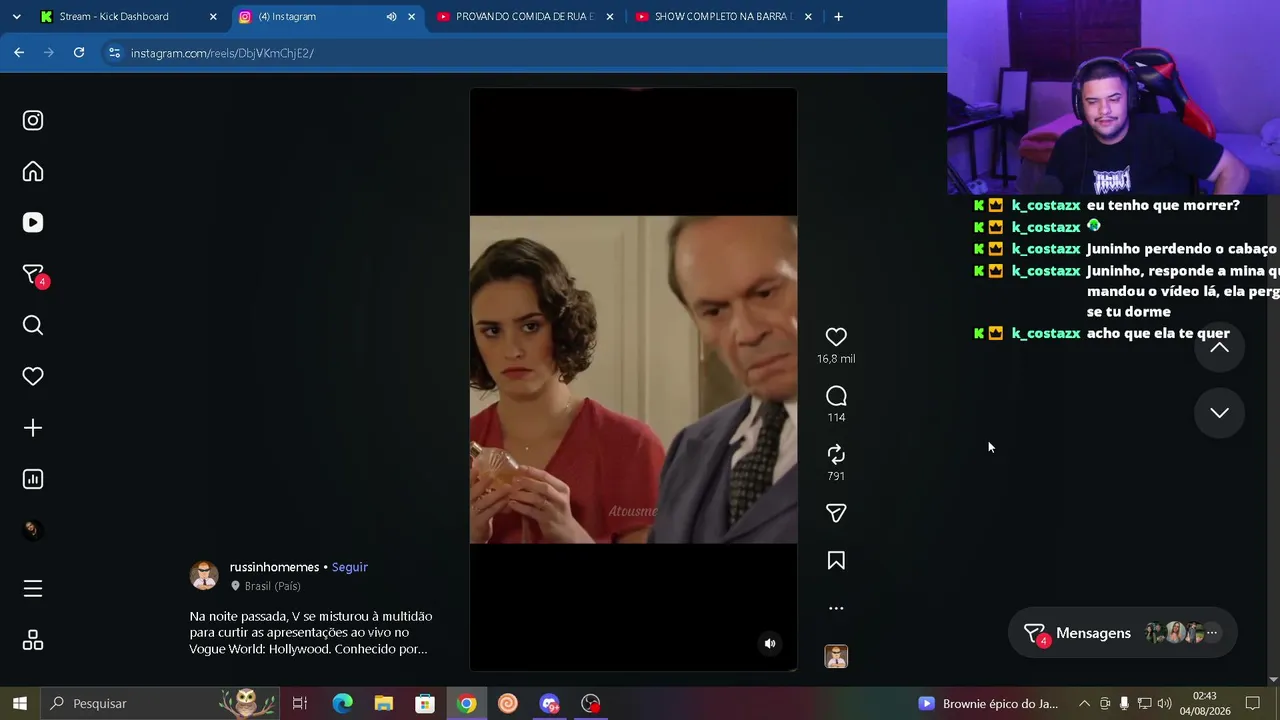Like the reel with heart icon
Screen dimensions: 1280x720
click(836, 337)
